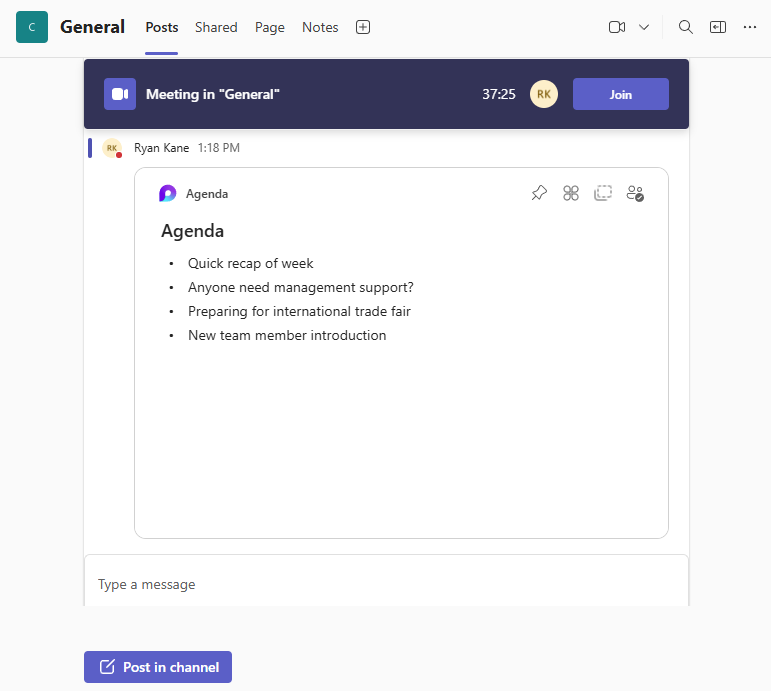
Task: Open Ryan Kane's profile avatar on the post
Action: pyautogui.click(x=112, y=148)
